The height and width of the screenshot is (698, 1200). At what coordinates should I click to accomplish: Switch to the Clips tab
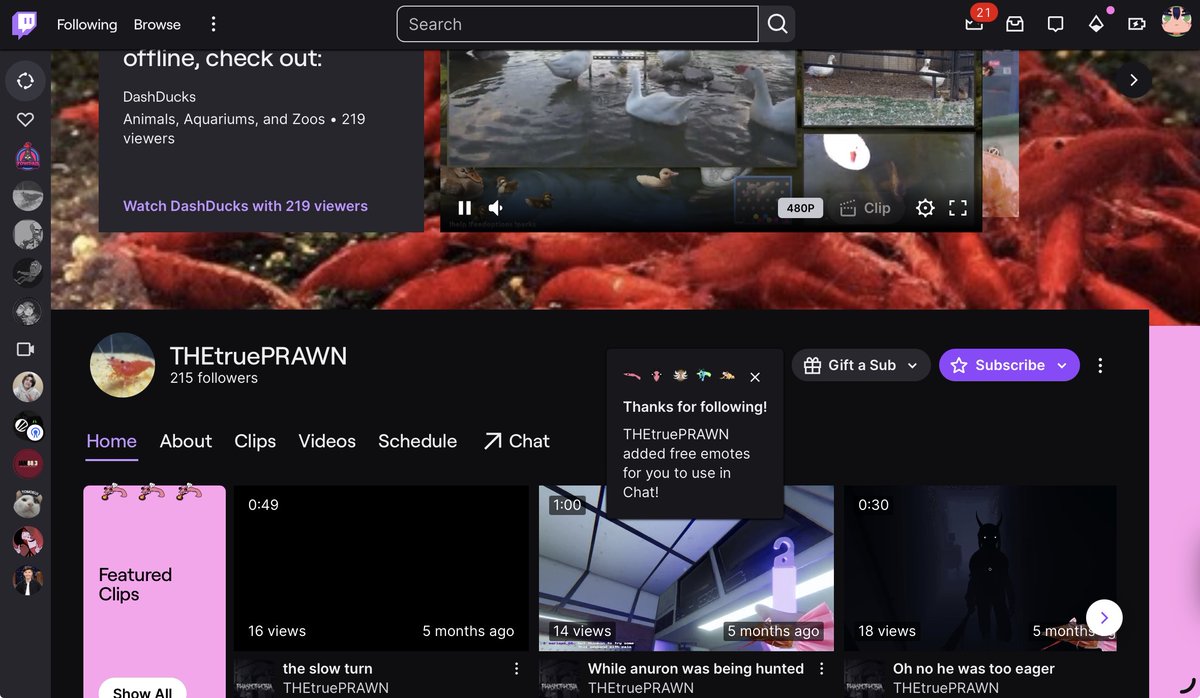tap(255, 441)
